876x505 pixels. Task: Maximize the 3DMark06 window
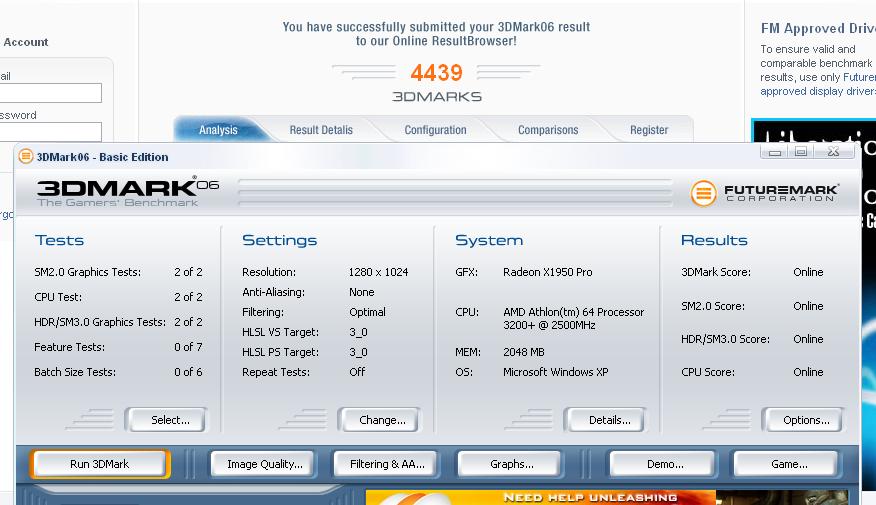(x=801, y=151)
